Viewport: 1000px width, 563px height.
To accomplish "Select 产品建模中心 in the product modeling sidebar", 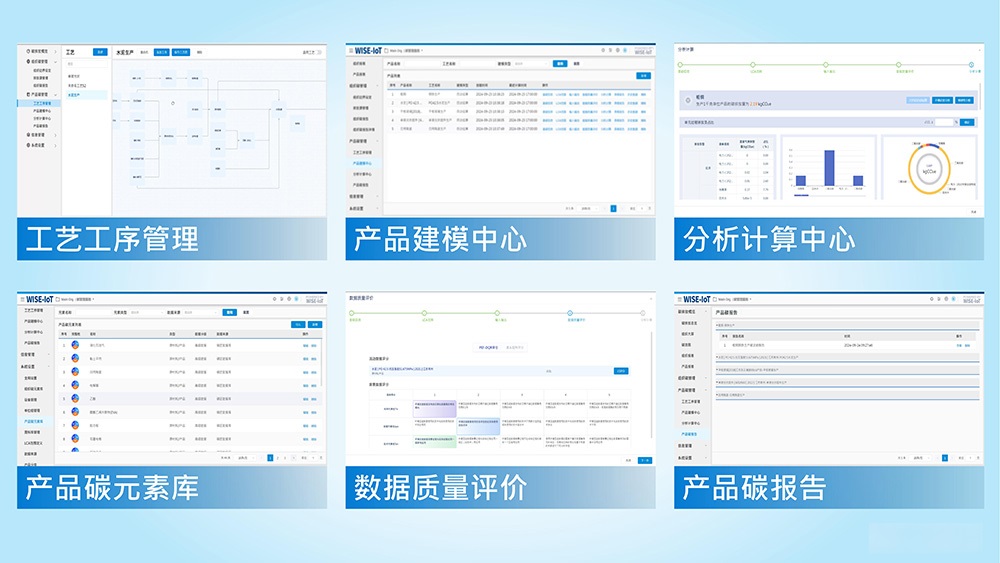I will click(x=362, y=163).
